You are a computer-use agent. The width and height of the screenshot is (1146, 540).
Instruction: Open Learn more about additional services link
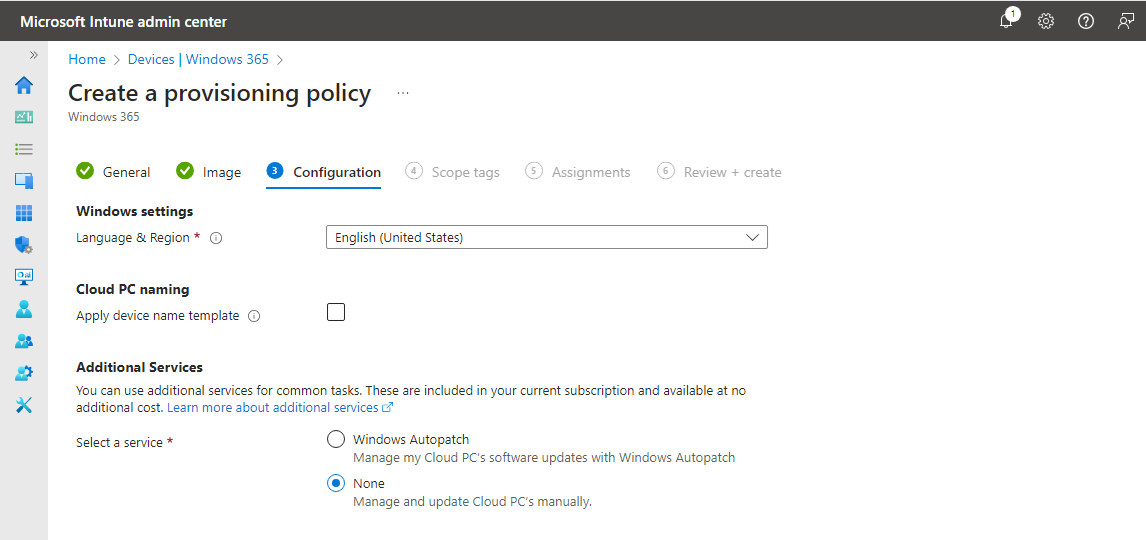(280, 407)
